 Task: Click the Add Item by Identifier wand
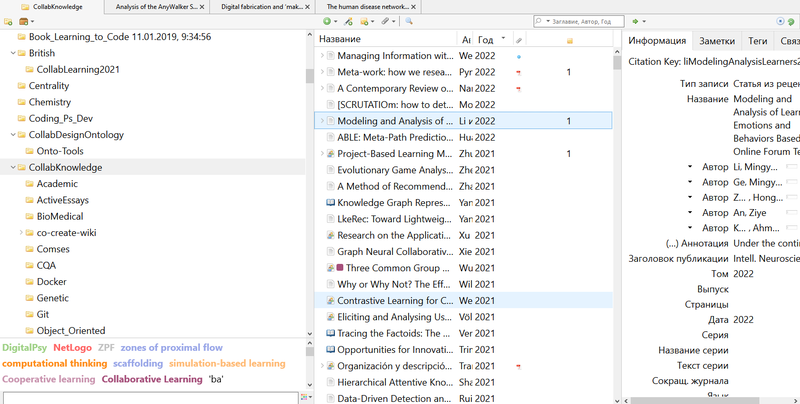[348, 20]
